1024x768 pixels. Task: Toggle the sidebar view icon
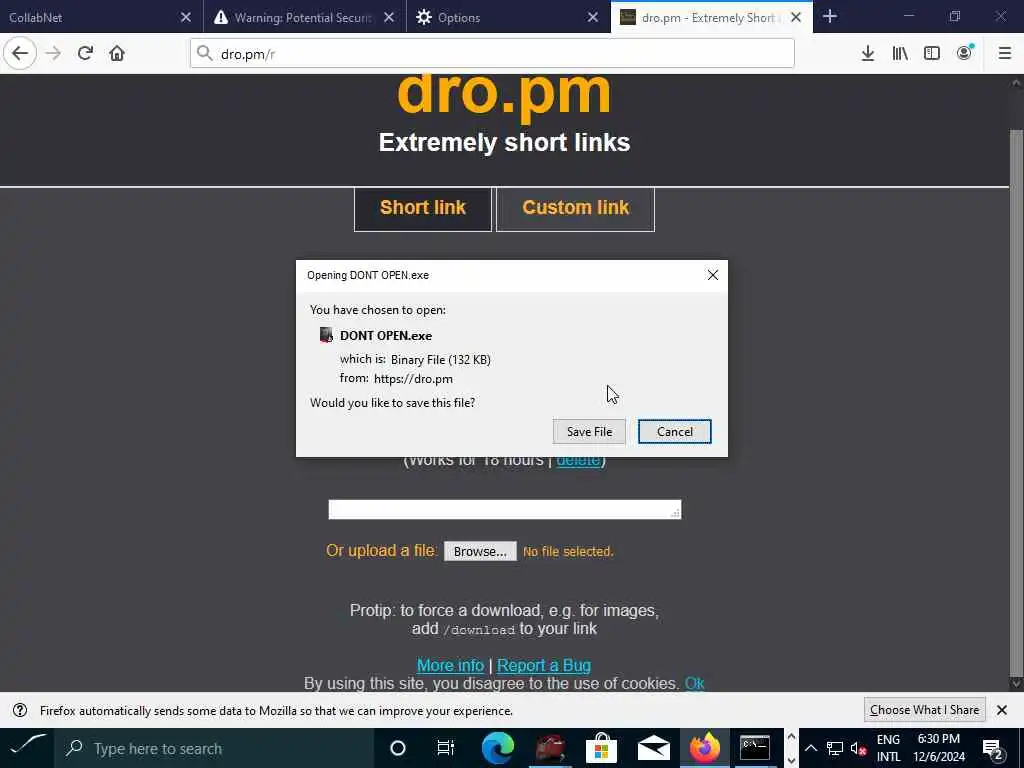(x=932, y=54)
